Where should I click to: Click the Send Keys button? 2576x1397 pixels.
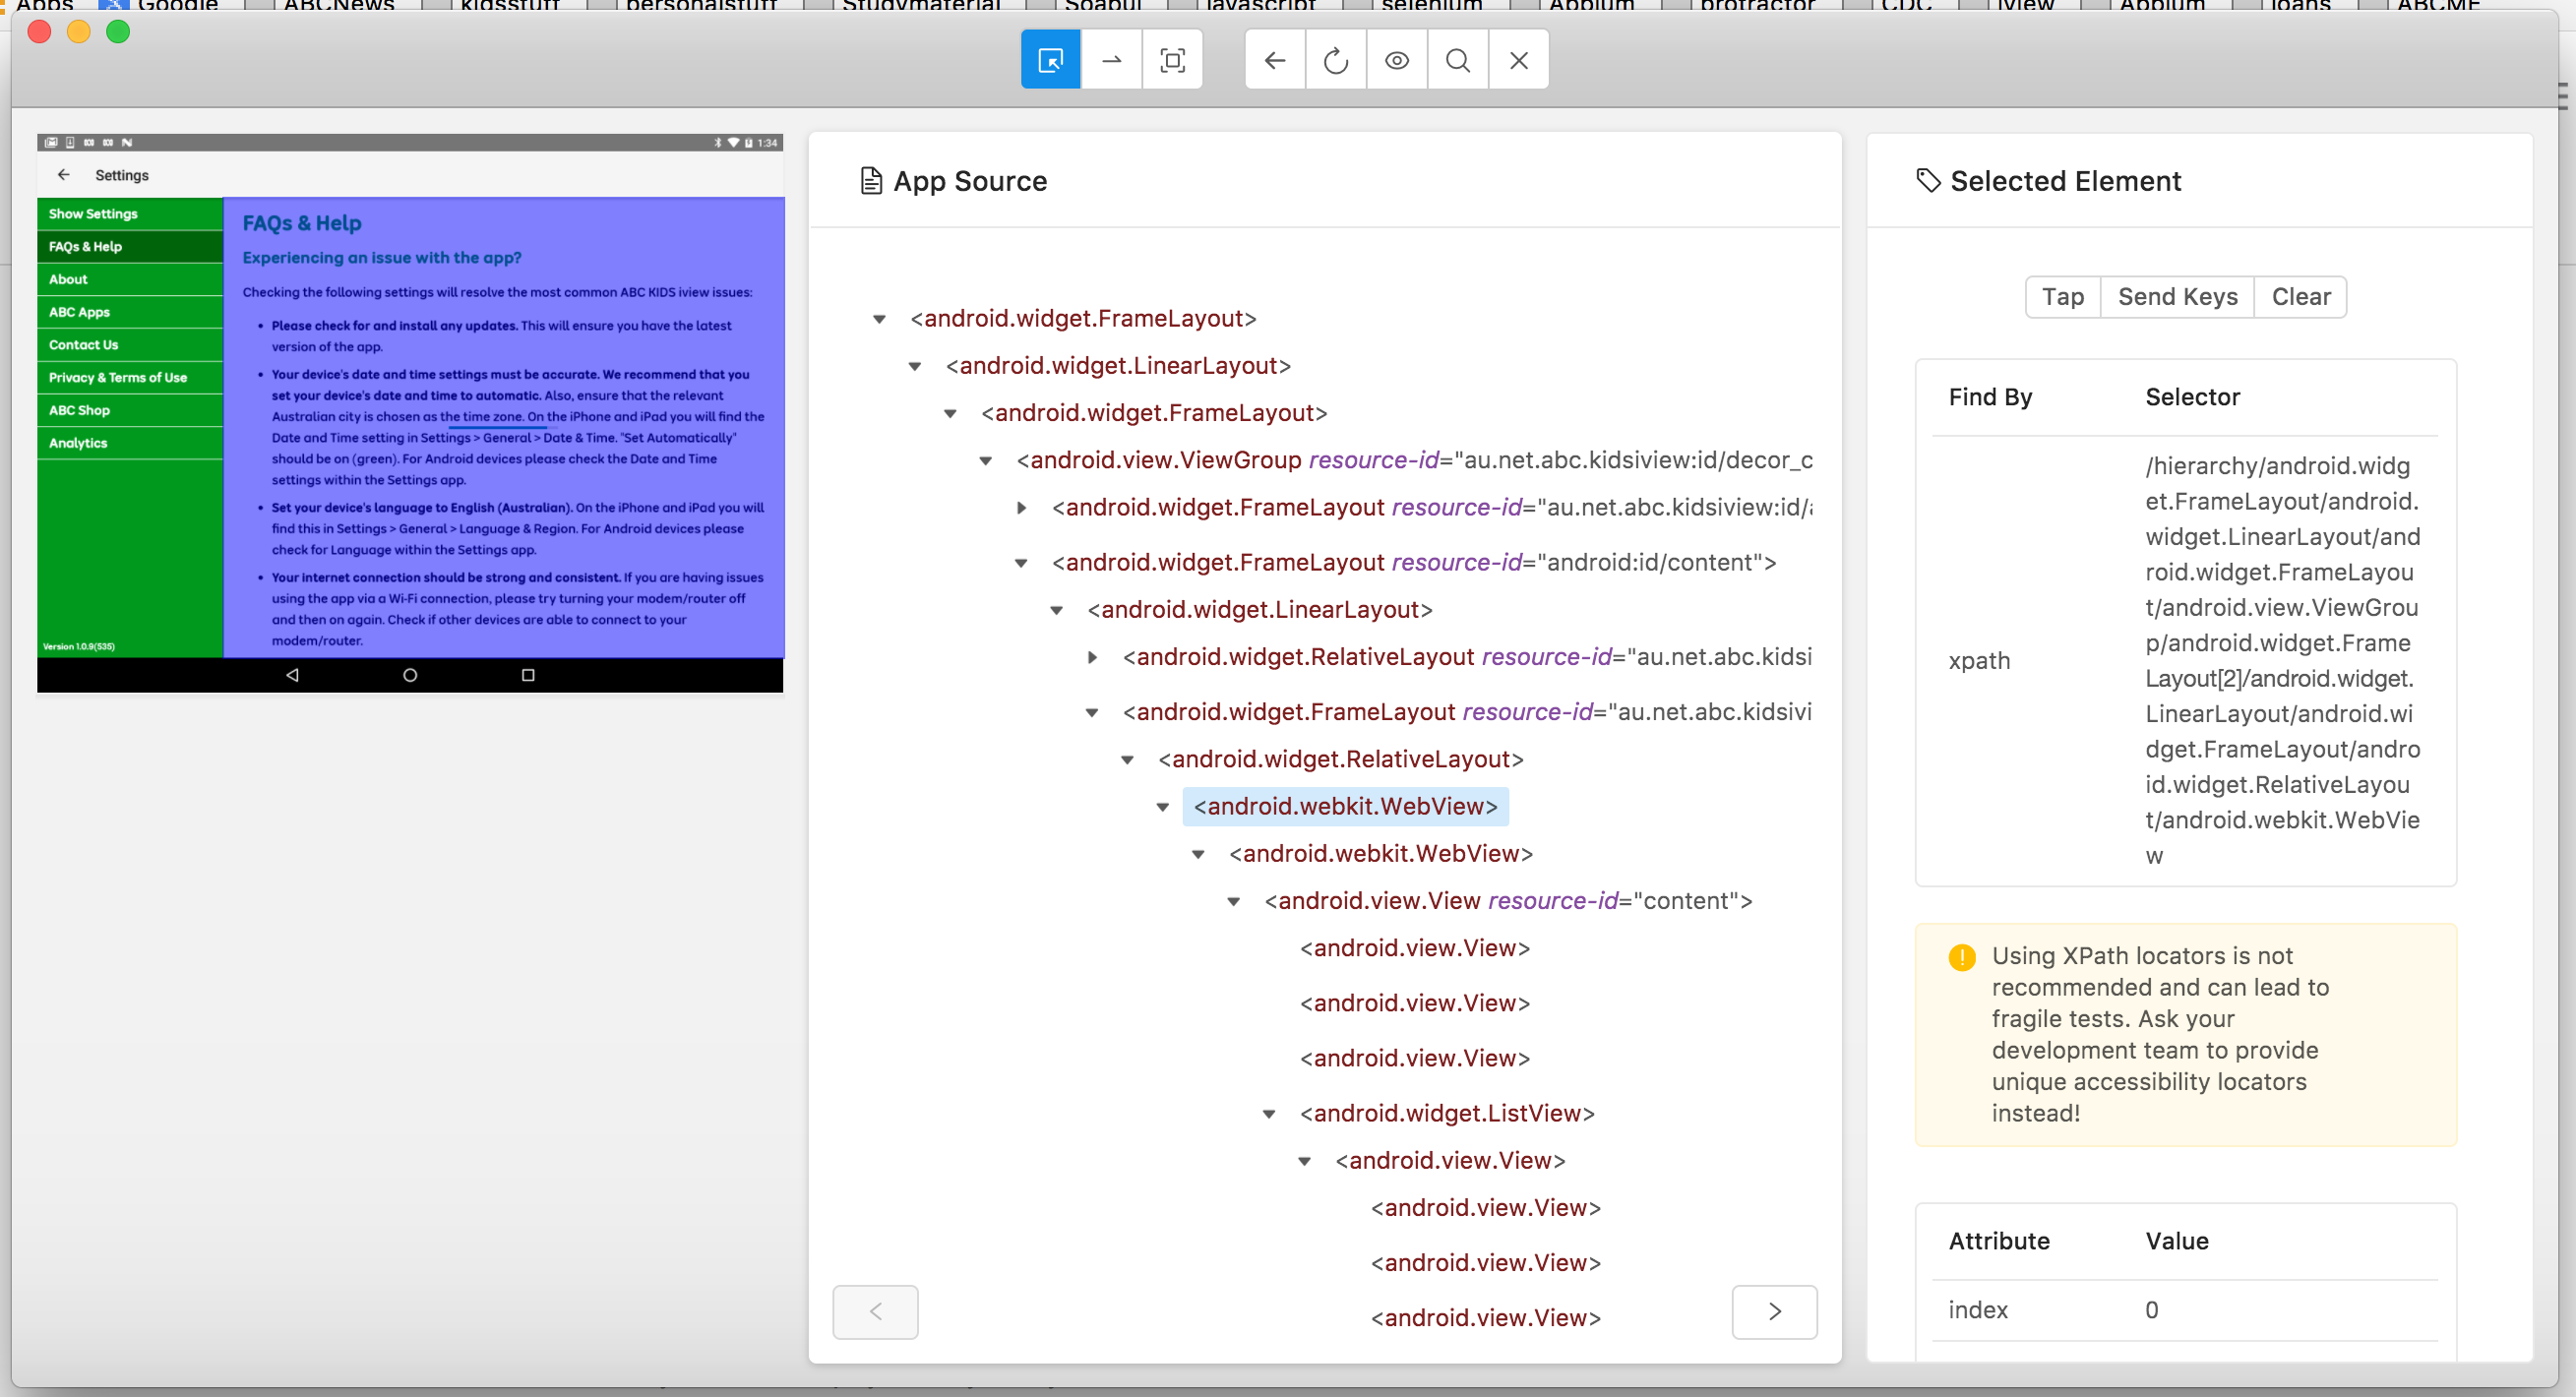click(2177, 297)
